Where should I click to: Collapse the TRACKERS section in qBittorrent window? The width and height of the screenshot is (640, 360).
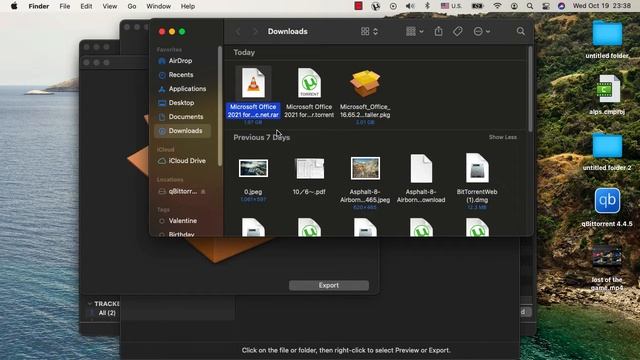[x=89, y=304]
